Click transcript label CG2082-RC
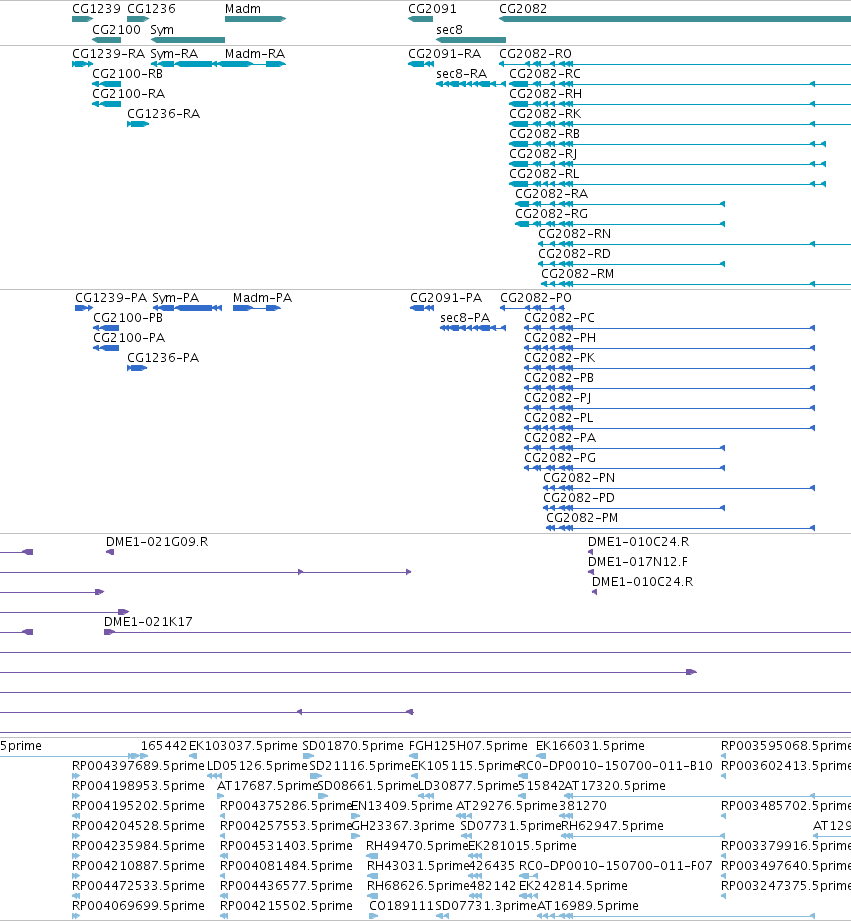 point(545,73)
